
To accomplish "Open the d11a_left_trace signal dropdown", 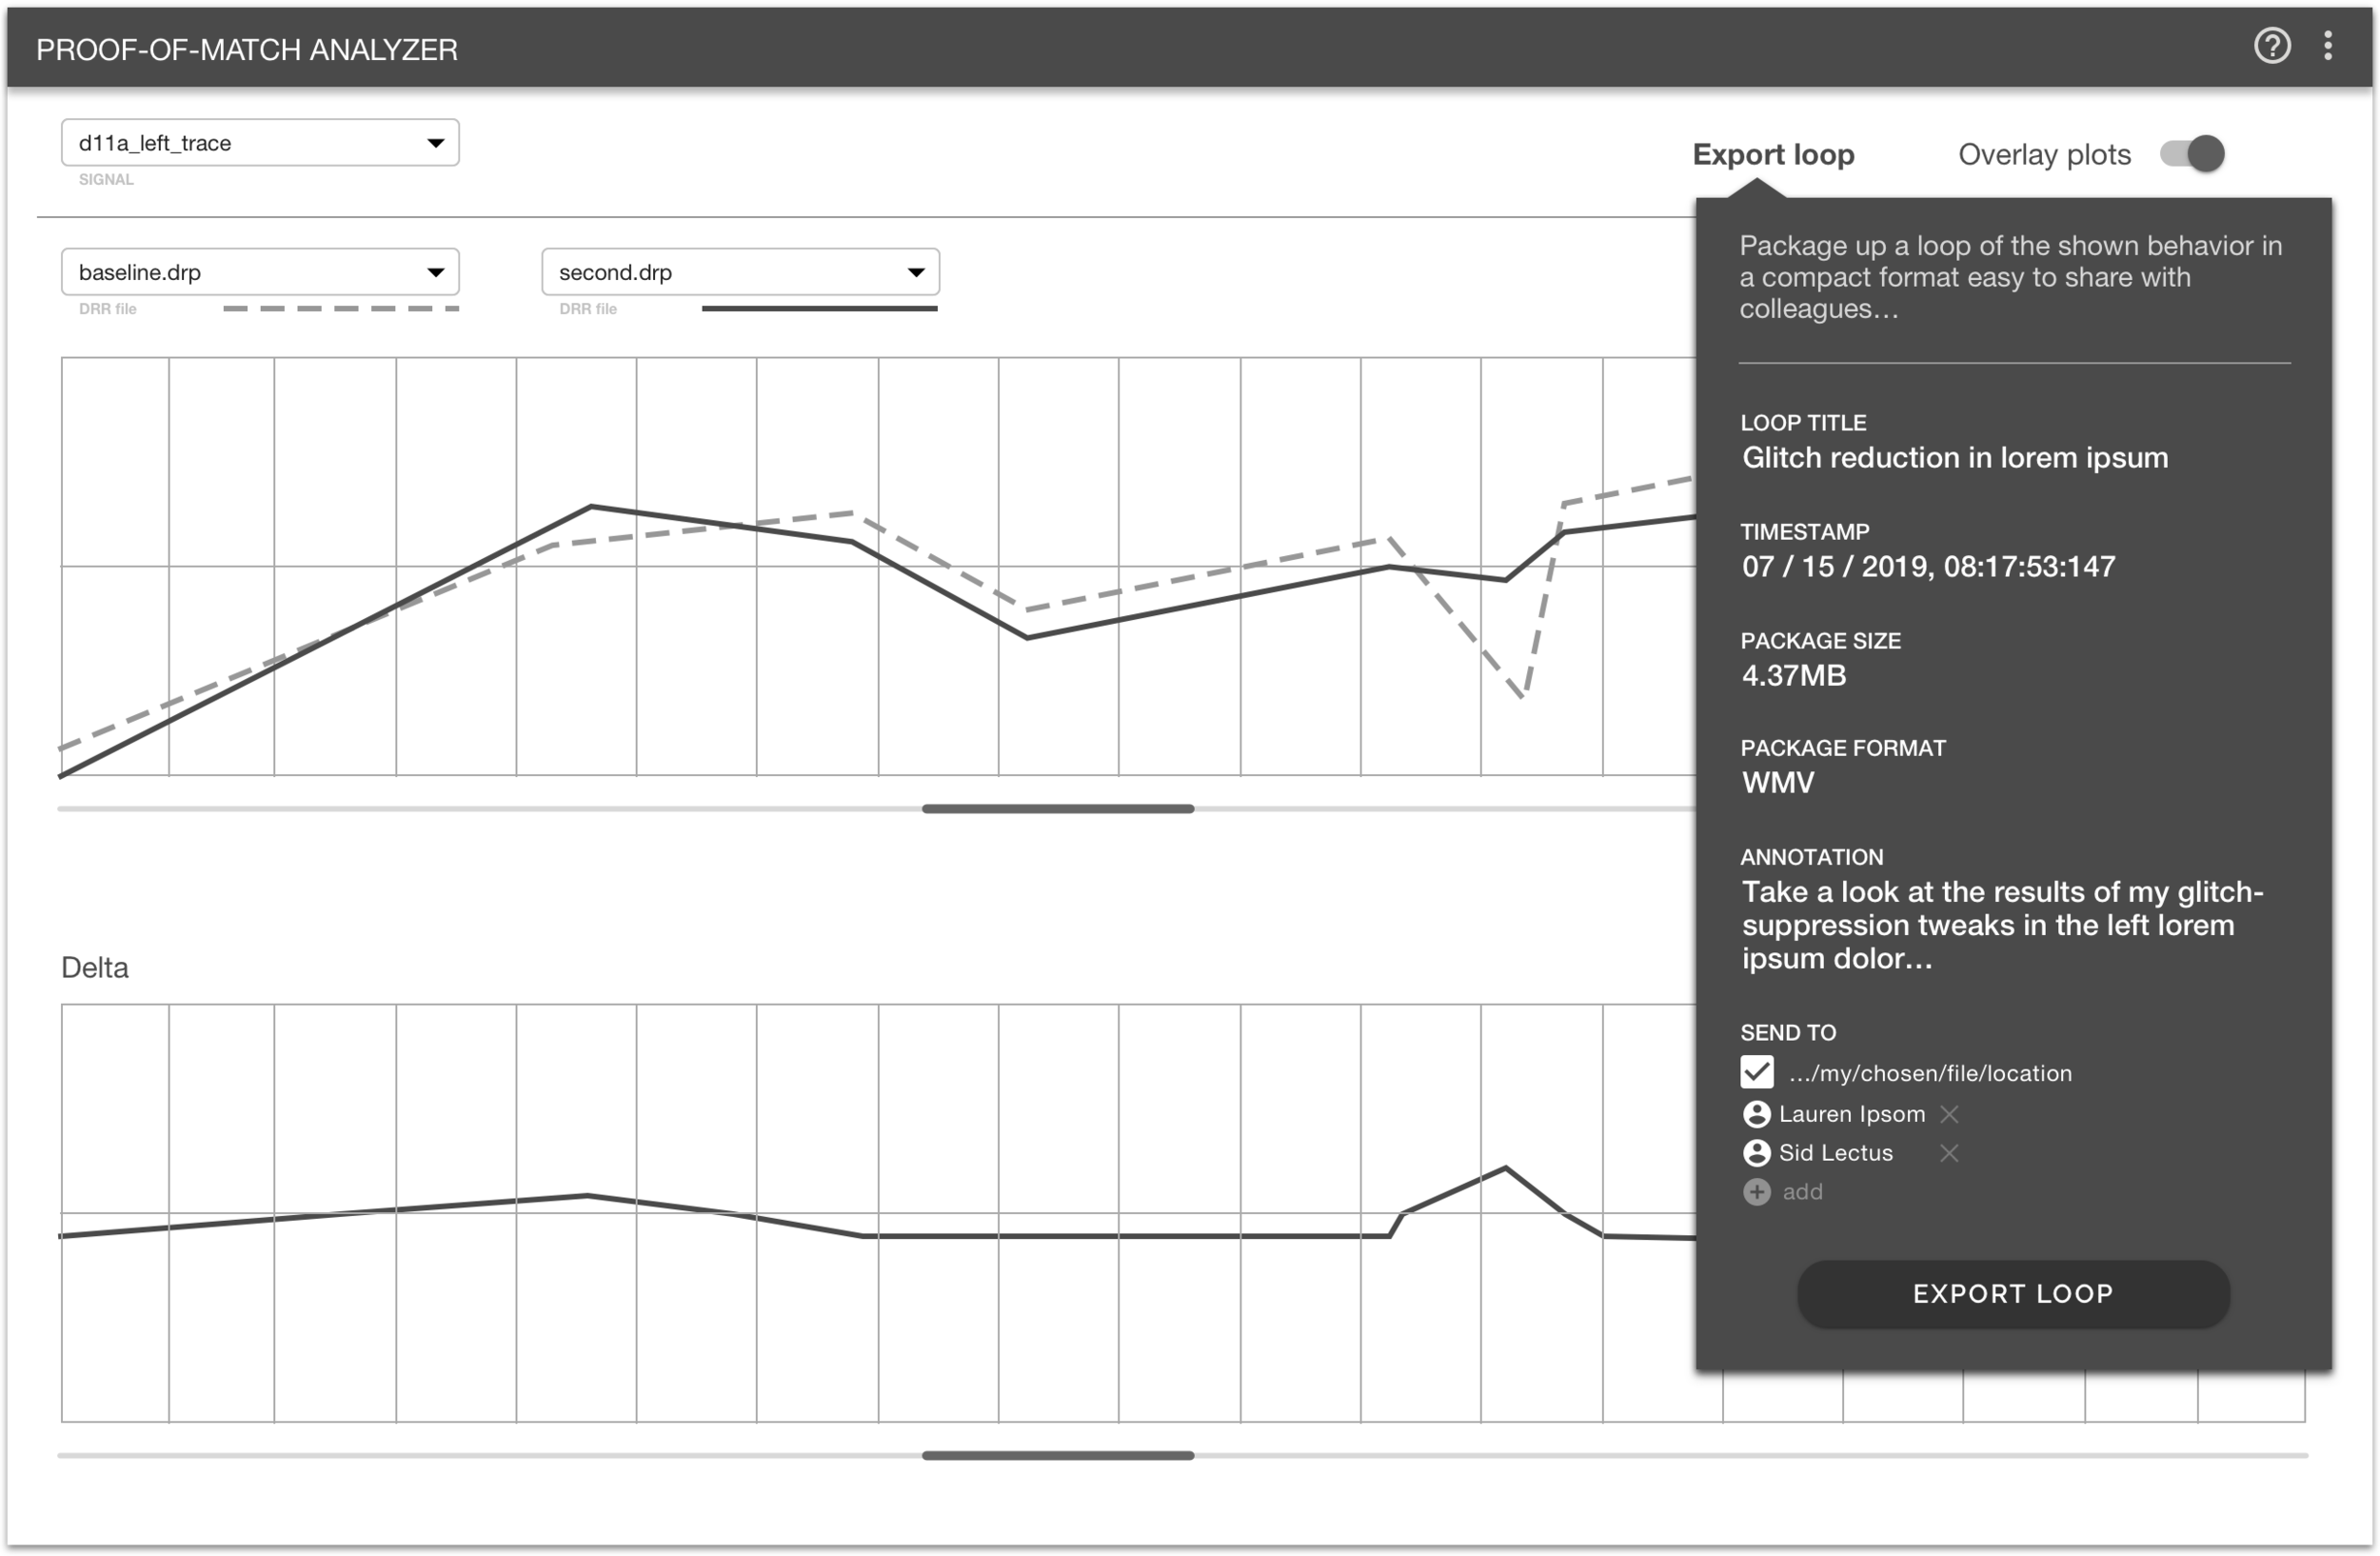I will pos(260,143).
